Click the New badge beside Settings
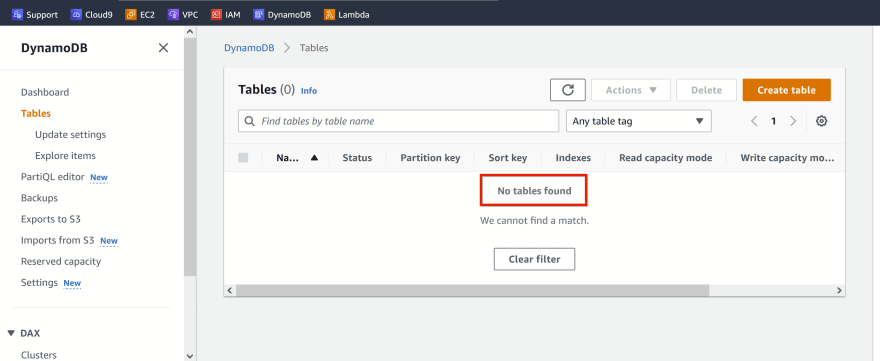 [x=72, y=283]
